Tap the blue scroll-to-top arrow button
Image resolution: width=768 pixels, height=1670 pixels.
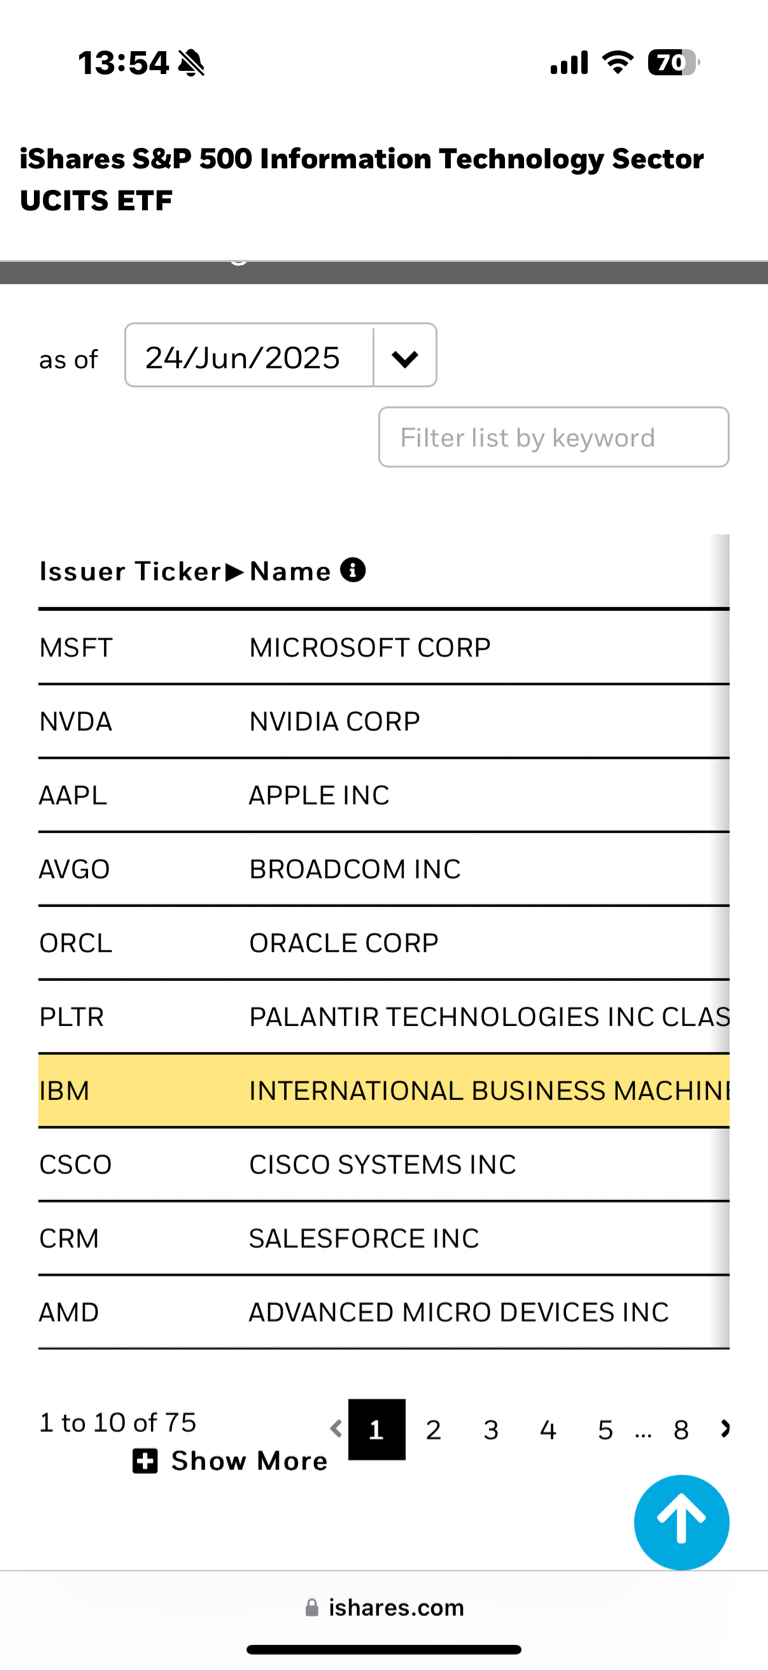[681, 1521]
